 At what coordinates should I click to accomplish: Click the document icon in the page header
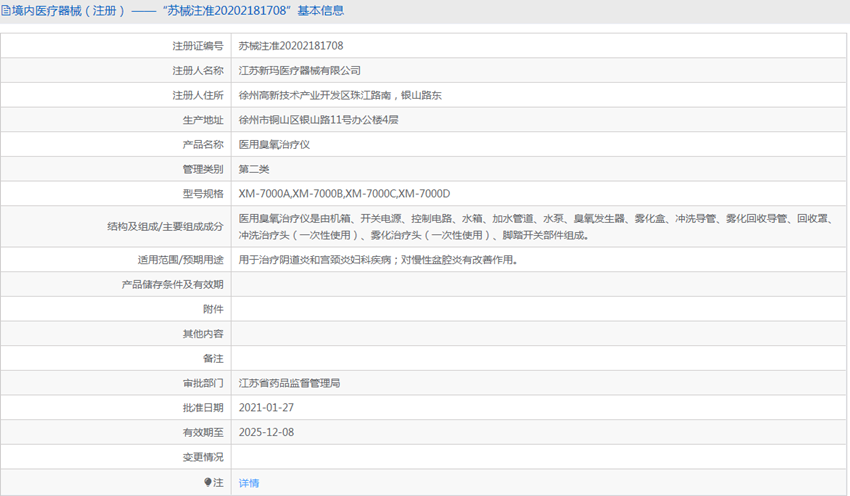click(6, 11)
